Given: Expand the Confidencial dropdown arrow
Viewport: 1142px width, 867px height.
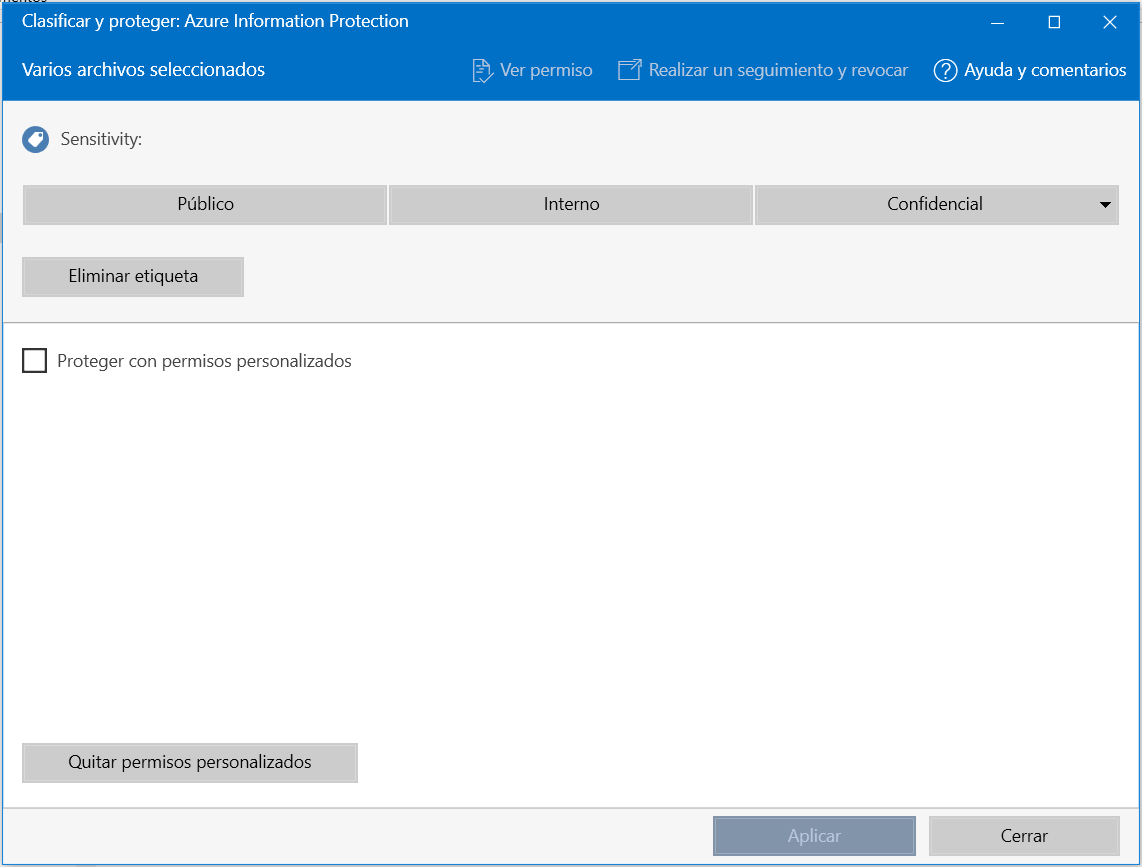Looking at the screenshot, I should pos(1105,205).
